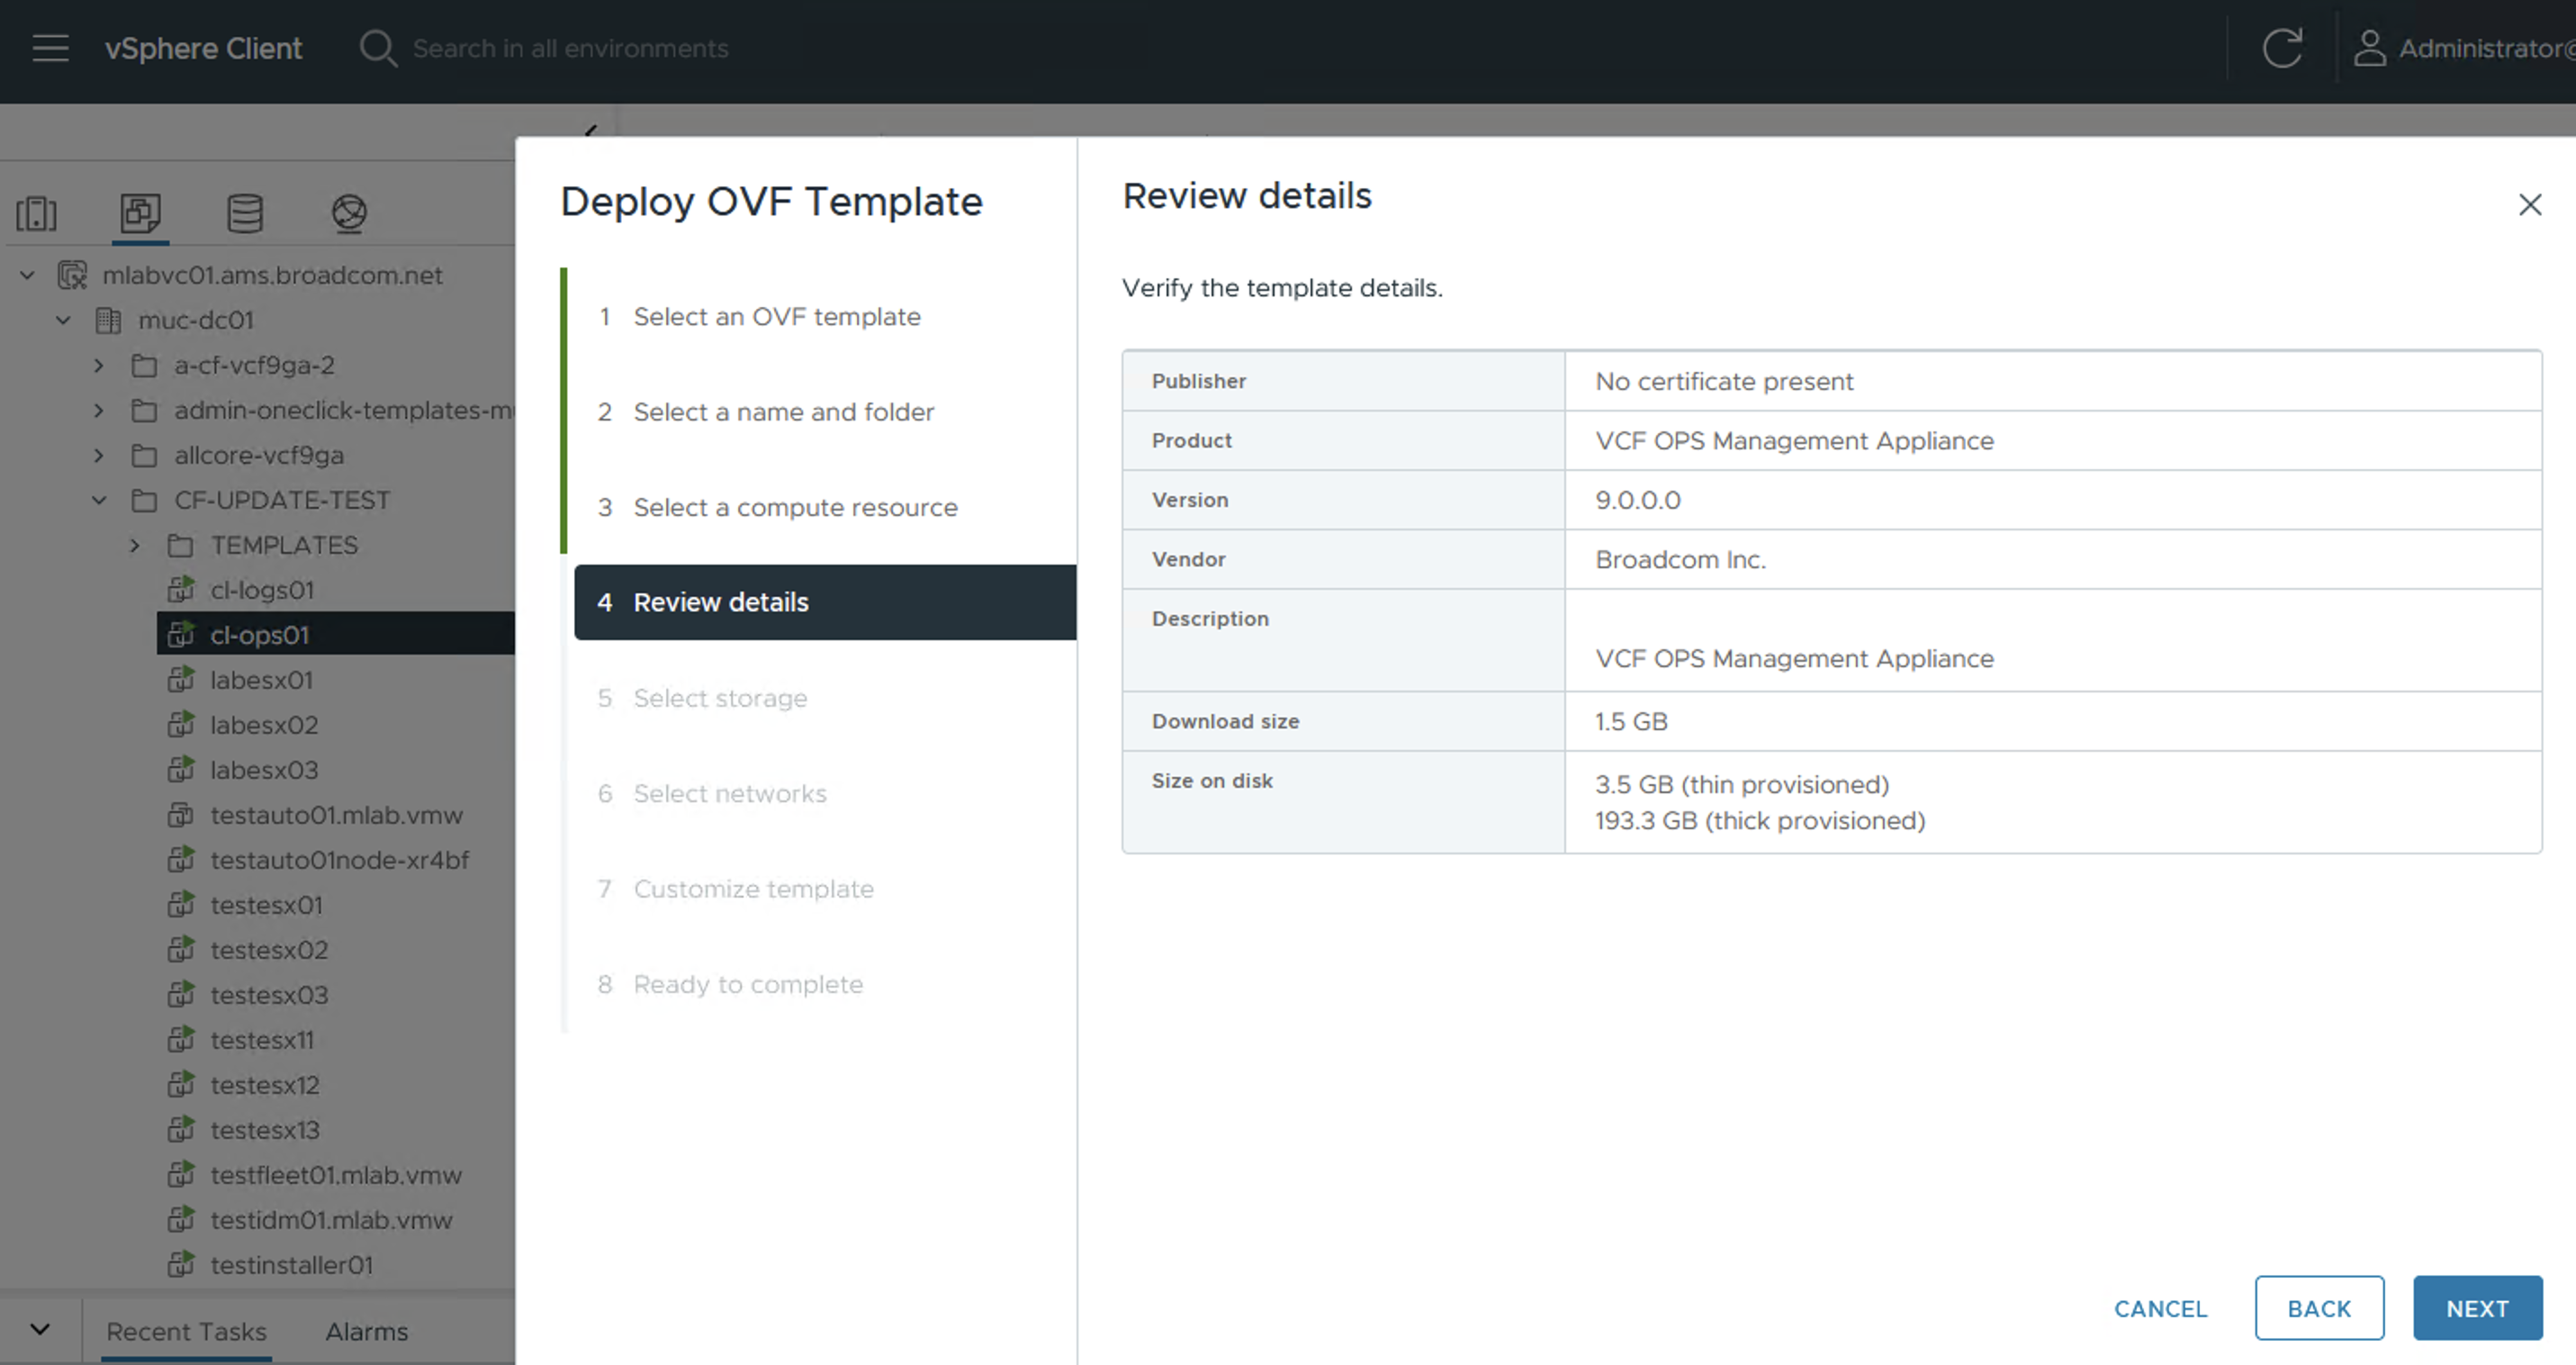
Task: Expand the a-cf-vcf9ga-2 folder
Action: [99, 365]
